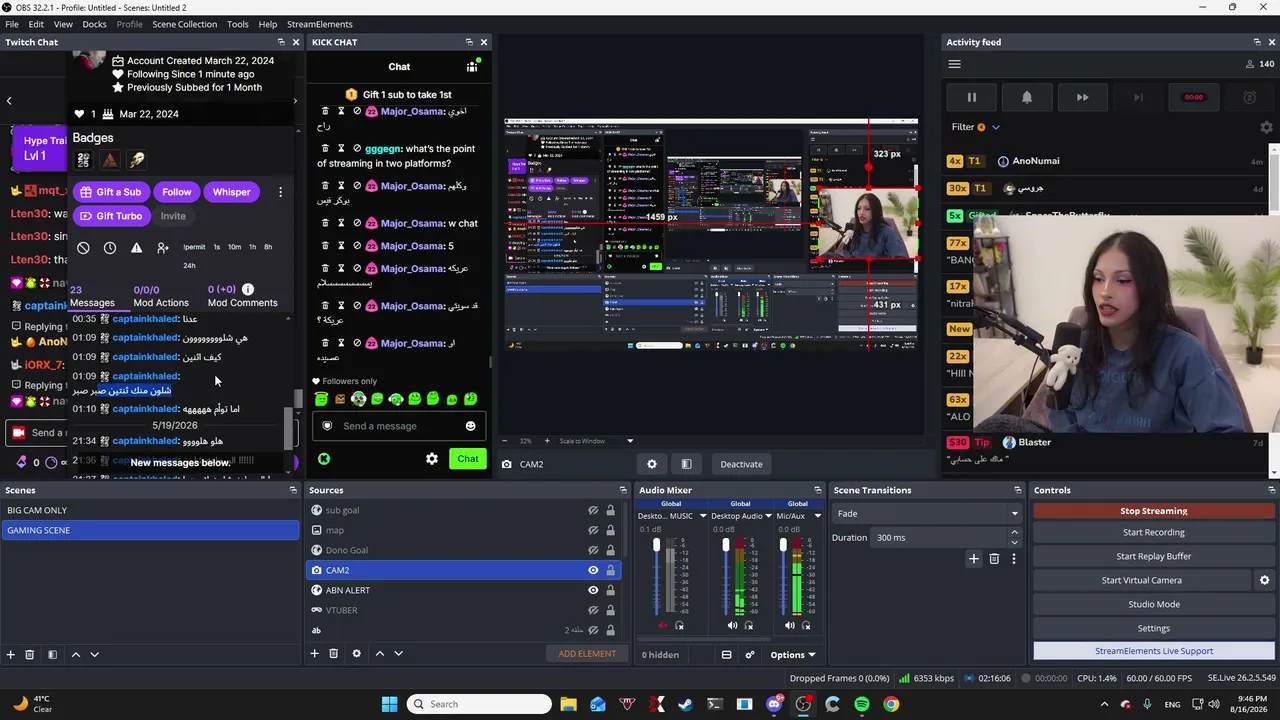1280x720 pixels.
Task: Click the timeout clock icon
Action: [x=110, y=247]
